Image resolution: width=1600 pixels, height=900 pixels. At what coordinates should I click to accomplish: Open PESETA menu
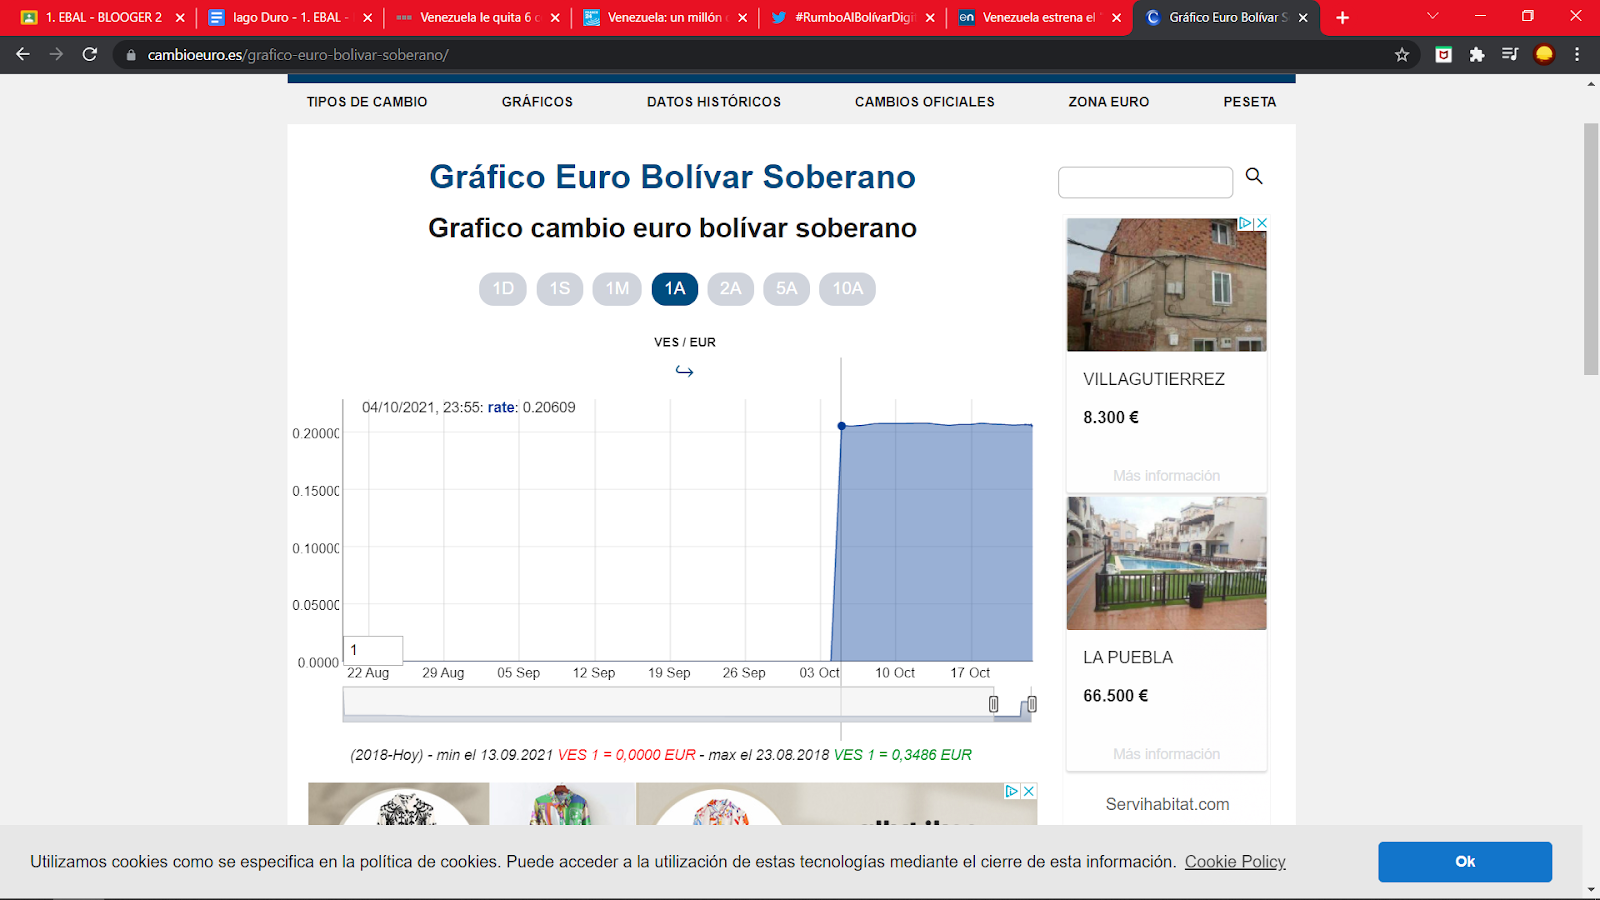pos(1250,102)
